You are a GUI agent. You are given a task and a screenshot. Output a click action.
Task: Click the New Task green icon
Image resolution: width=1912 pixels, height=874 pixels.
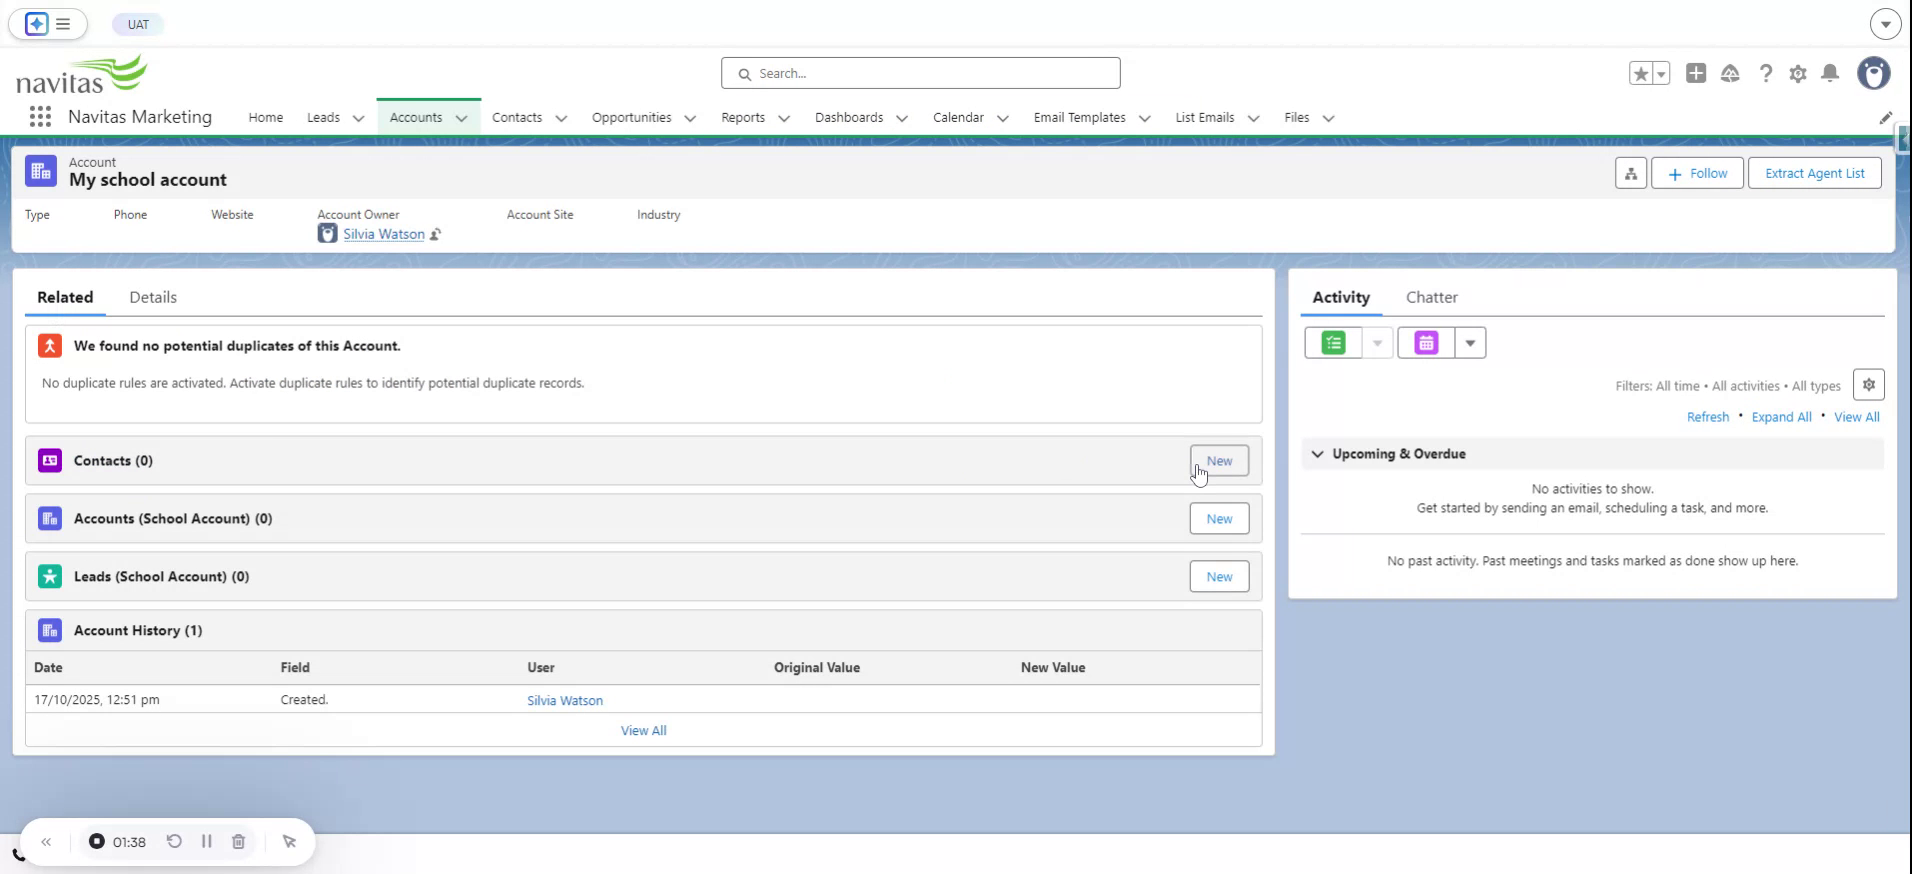pos(1333,343)
